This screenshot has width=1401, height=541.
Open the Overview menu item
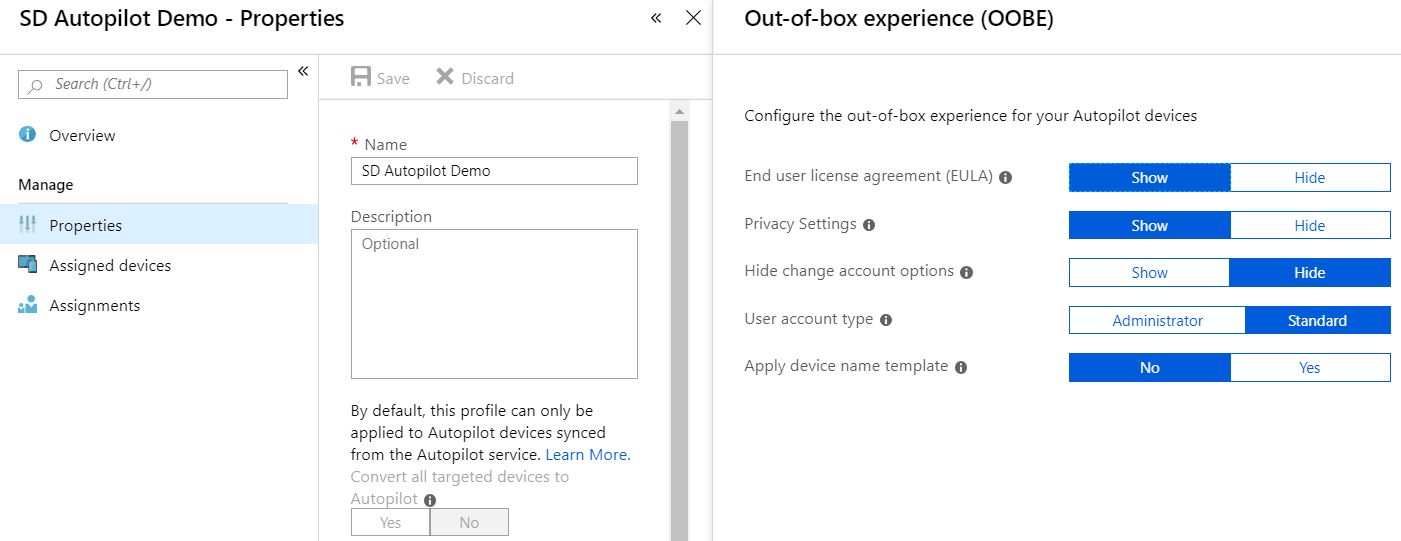click(159, 135)
